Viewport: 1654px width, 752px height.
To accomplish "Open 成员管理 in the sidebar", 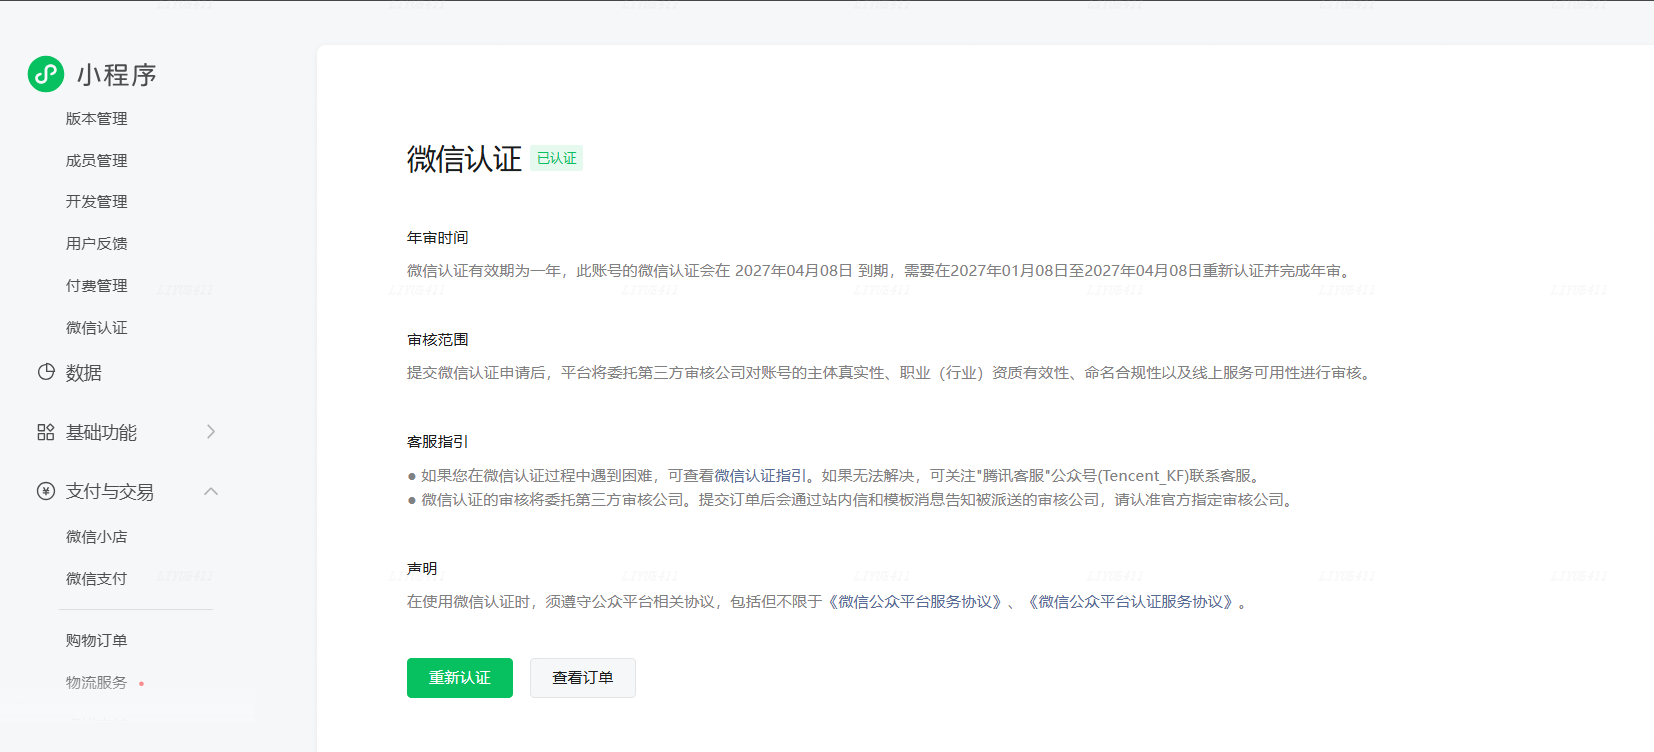I will (97, 160).
